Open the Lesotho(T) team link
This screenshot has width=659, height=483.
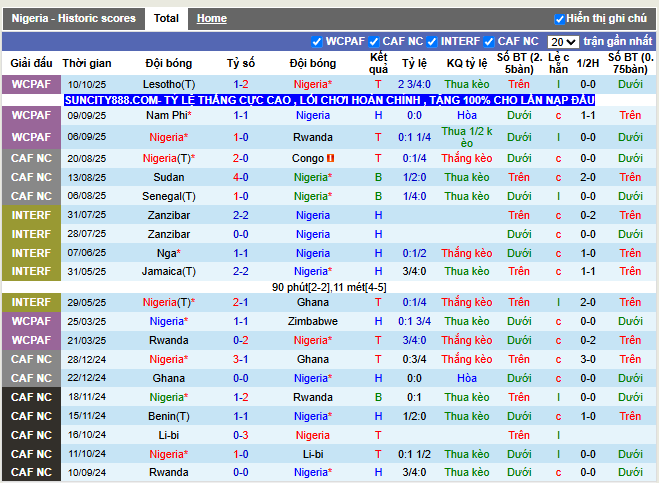pos(169,85)
